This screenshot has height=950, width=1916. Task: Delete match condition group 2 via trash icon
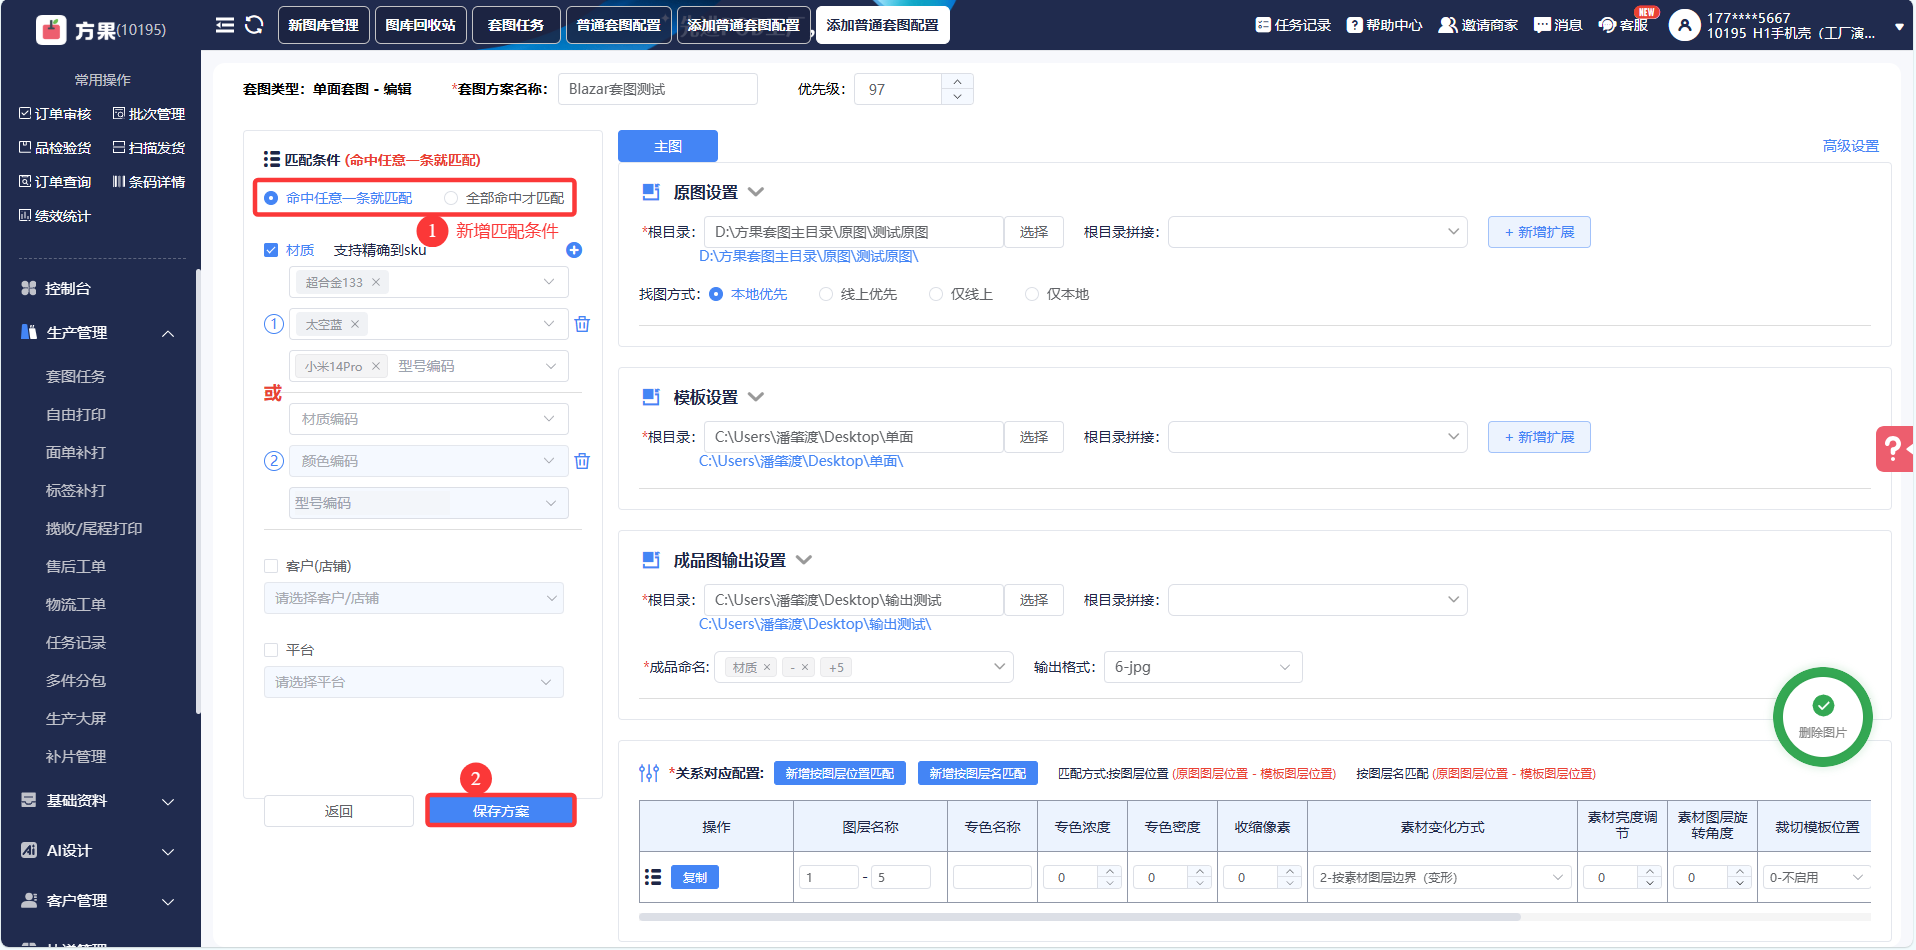pos(582,461)
